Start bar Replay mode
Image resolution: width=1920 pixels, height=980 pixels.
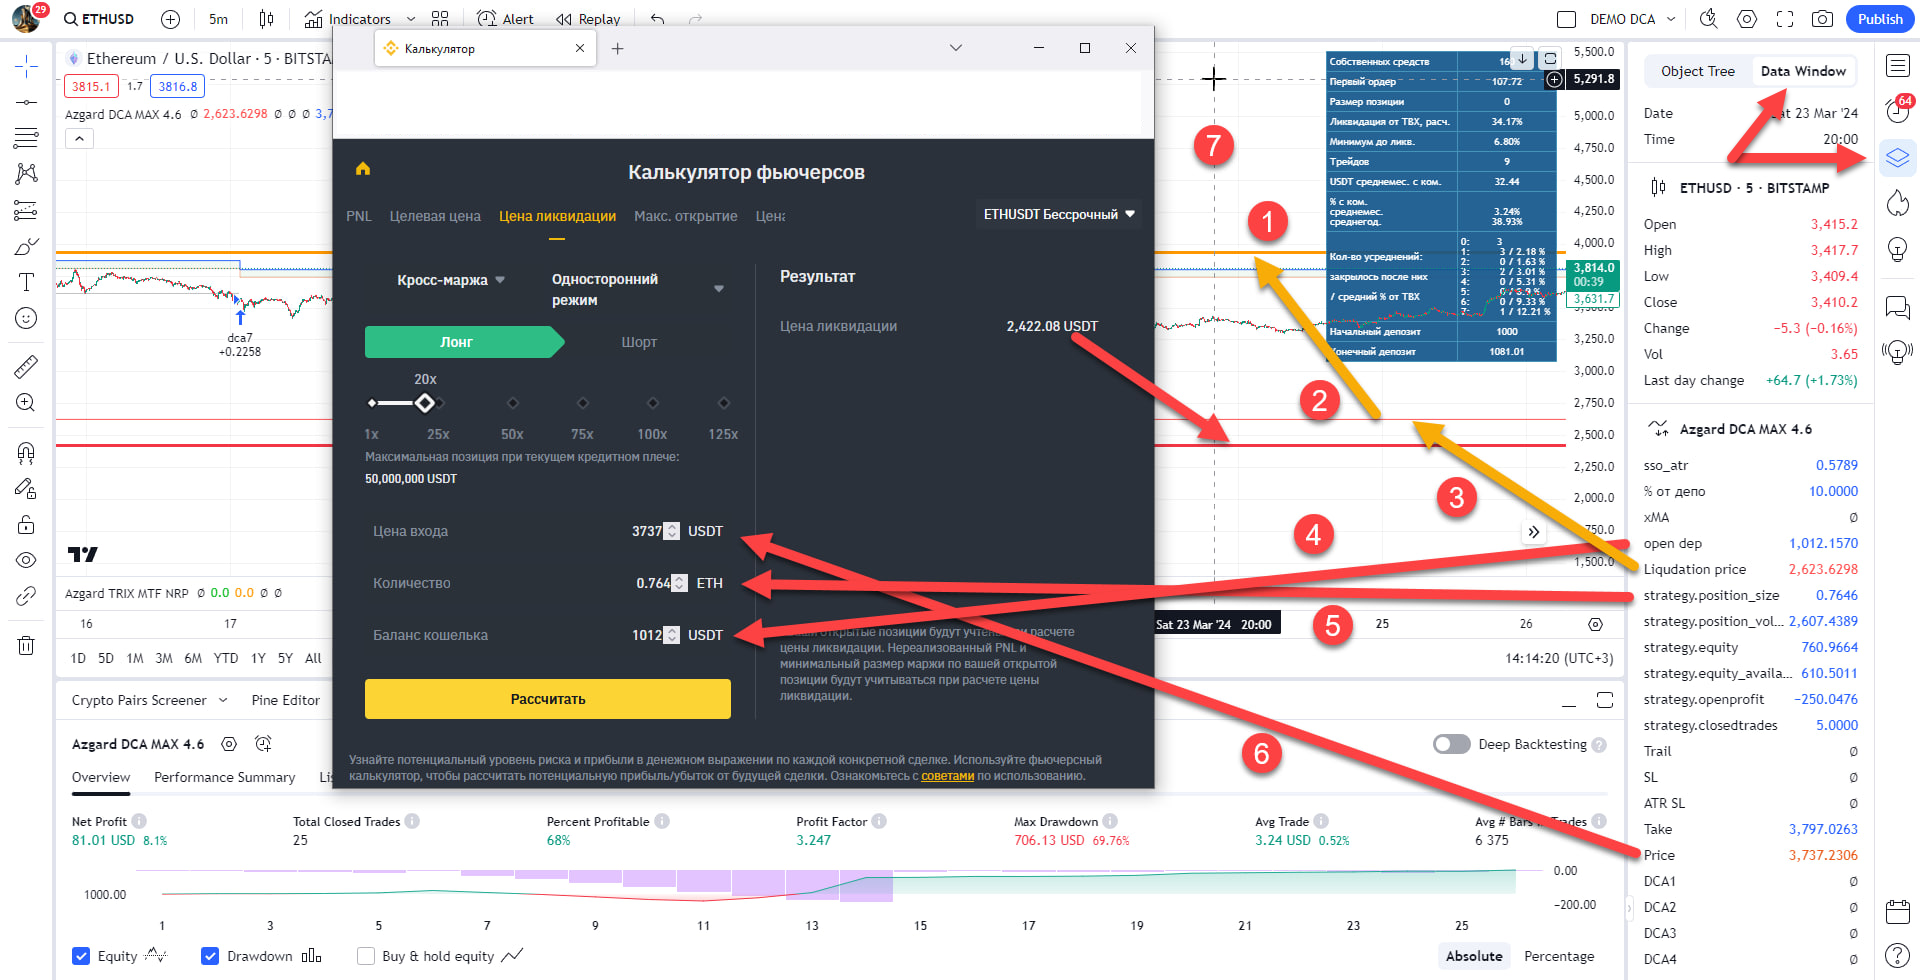[x=588, y=19]
